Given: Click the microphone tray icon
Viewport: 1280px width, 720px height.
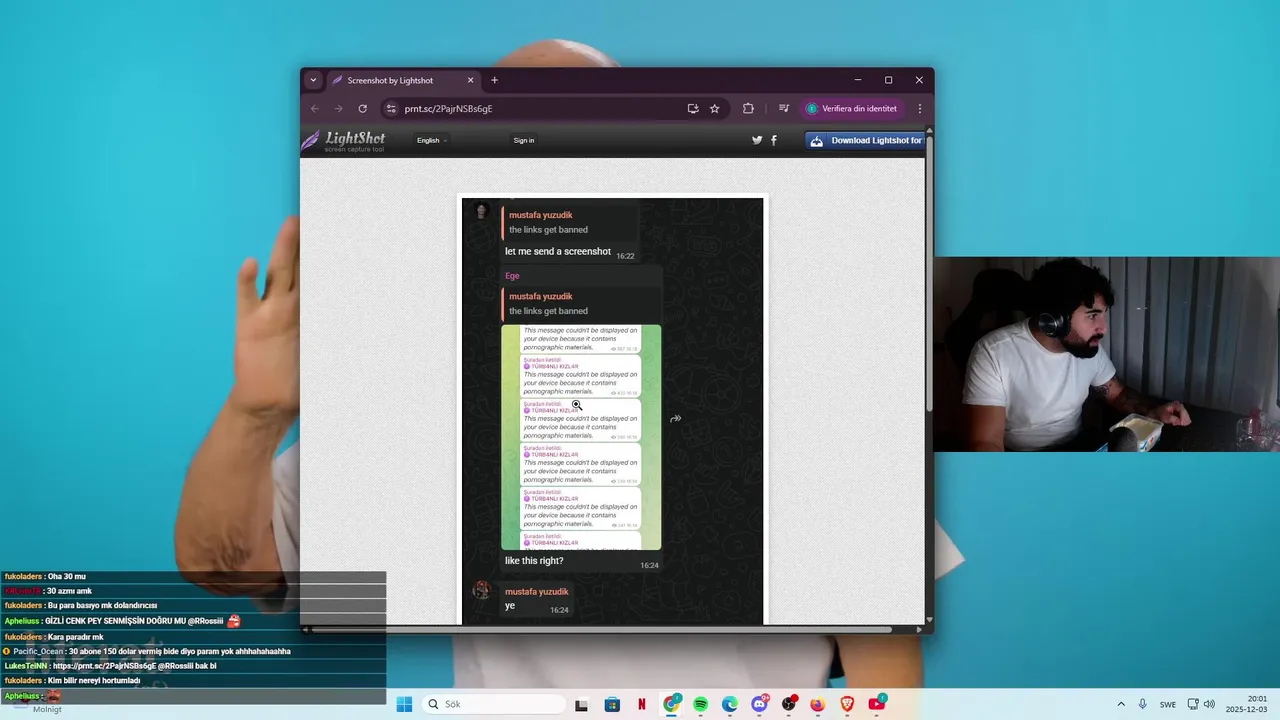Looking at the screenshot, I should 1143,704.
